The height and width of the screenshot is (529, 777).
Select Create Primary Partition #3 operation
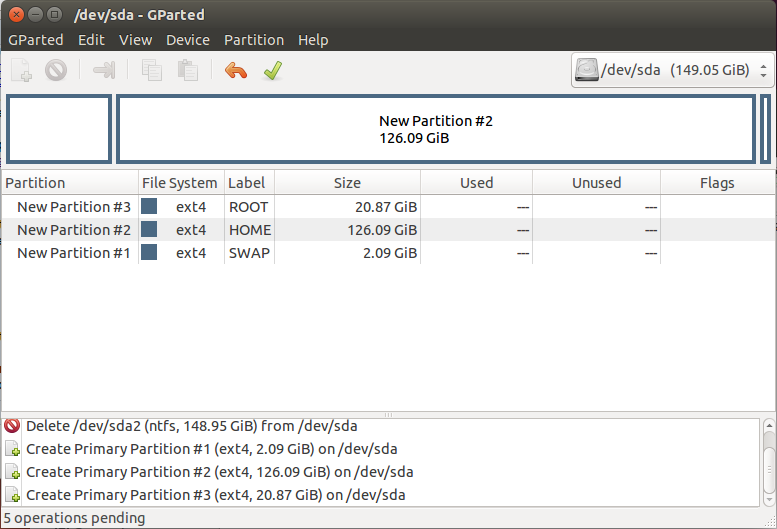(x=381, y=494)
